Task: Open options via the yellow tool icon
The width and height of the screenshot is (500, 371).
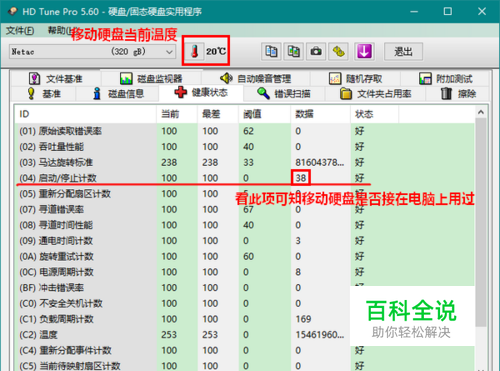Action: click(339, 52)
